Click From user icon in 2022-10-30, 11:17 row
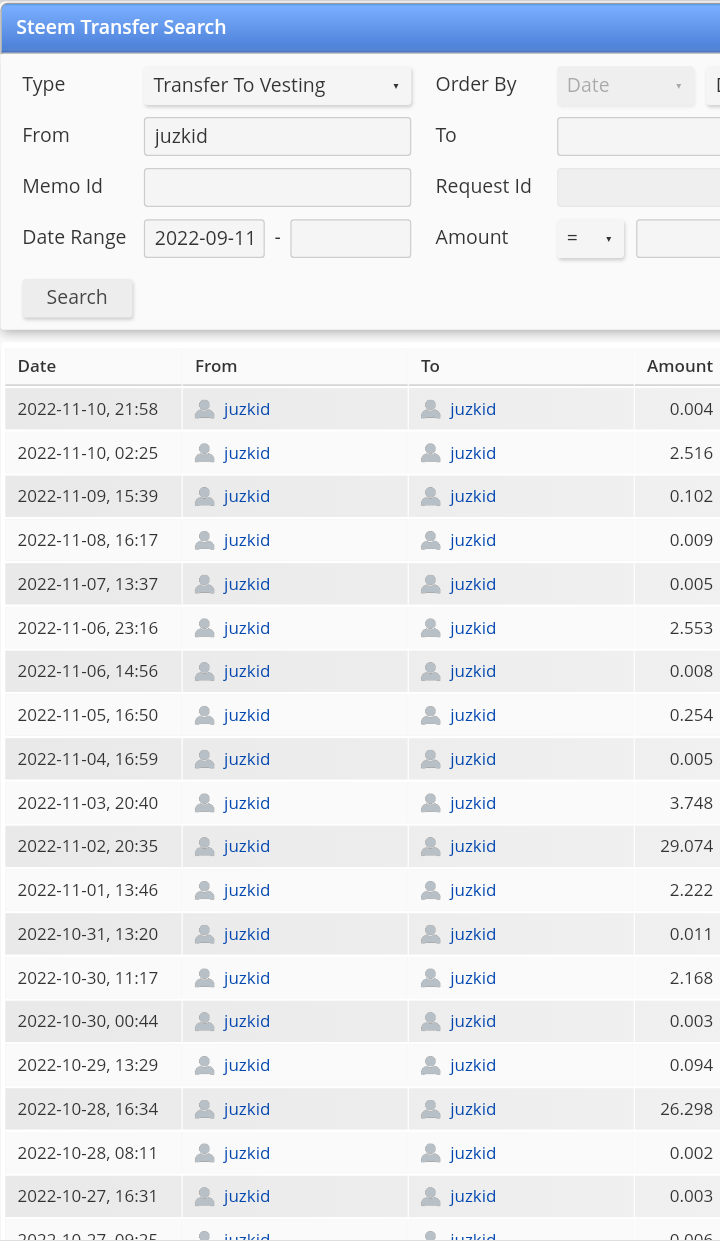Image resolution: width=720 pixels, height=1244 pixels. click(205, 978)
